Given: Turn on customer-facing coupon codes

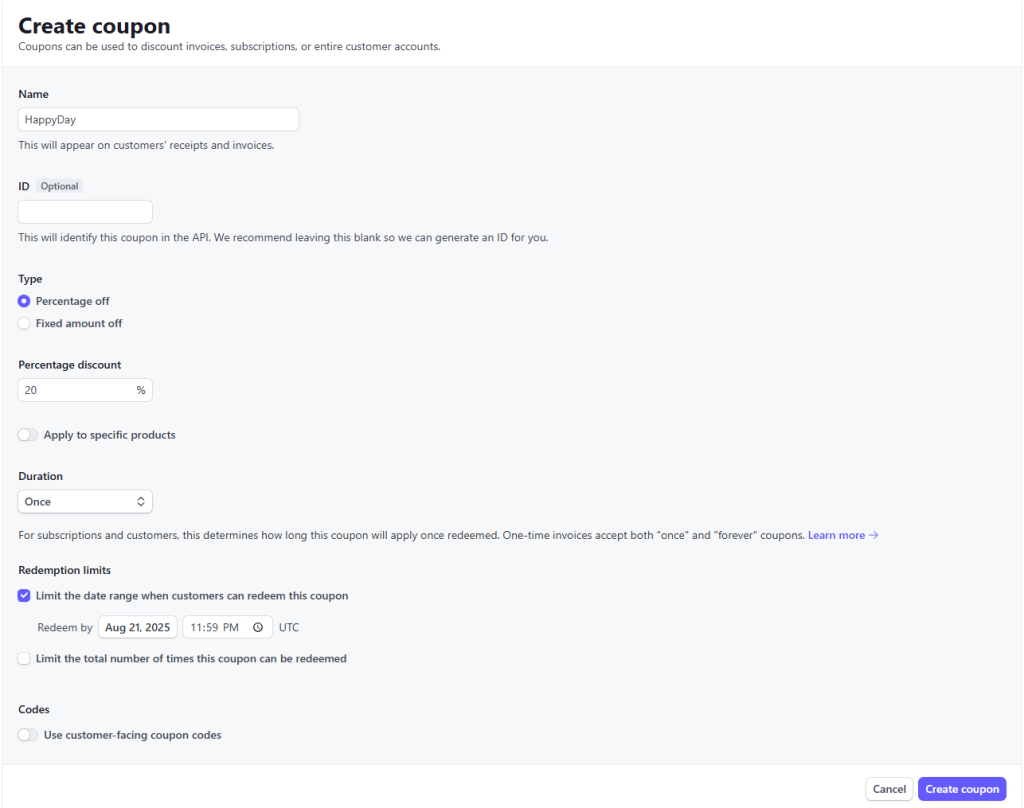Looking at the screenshot, I should coord(27,733).
